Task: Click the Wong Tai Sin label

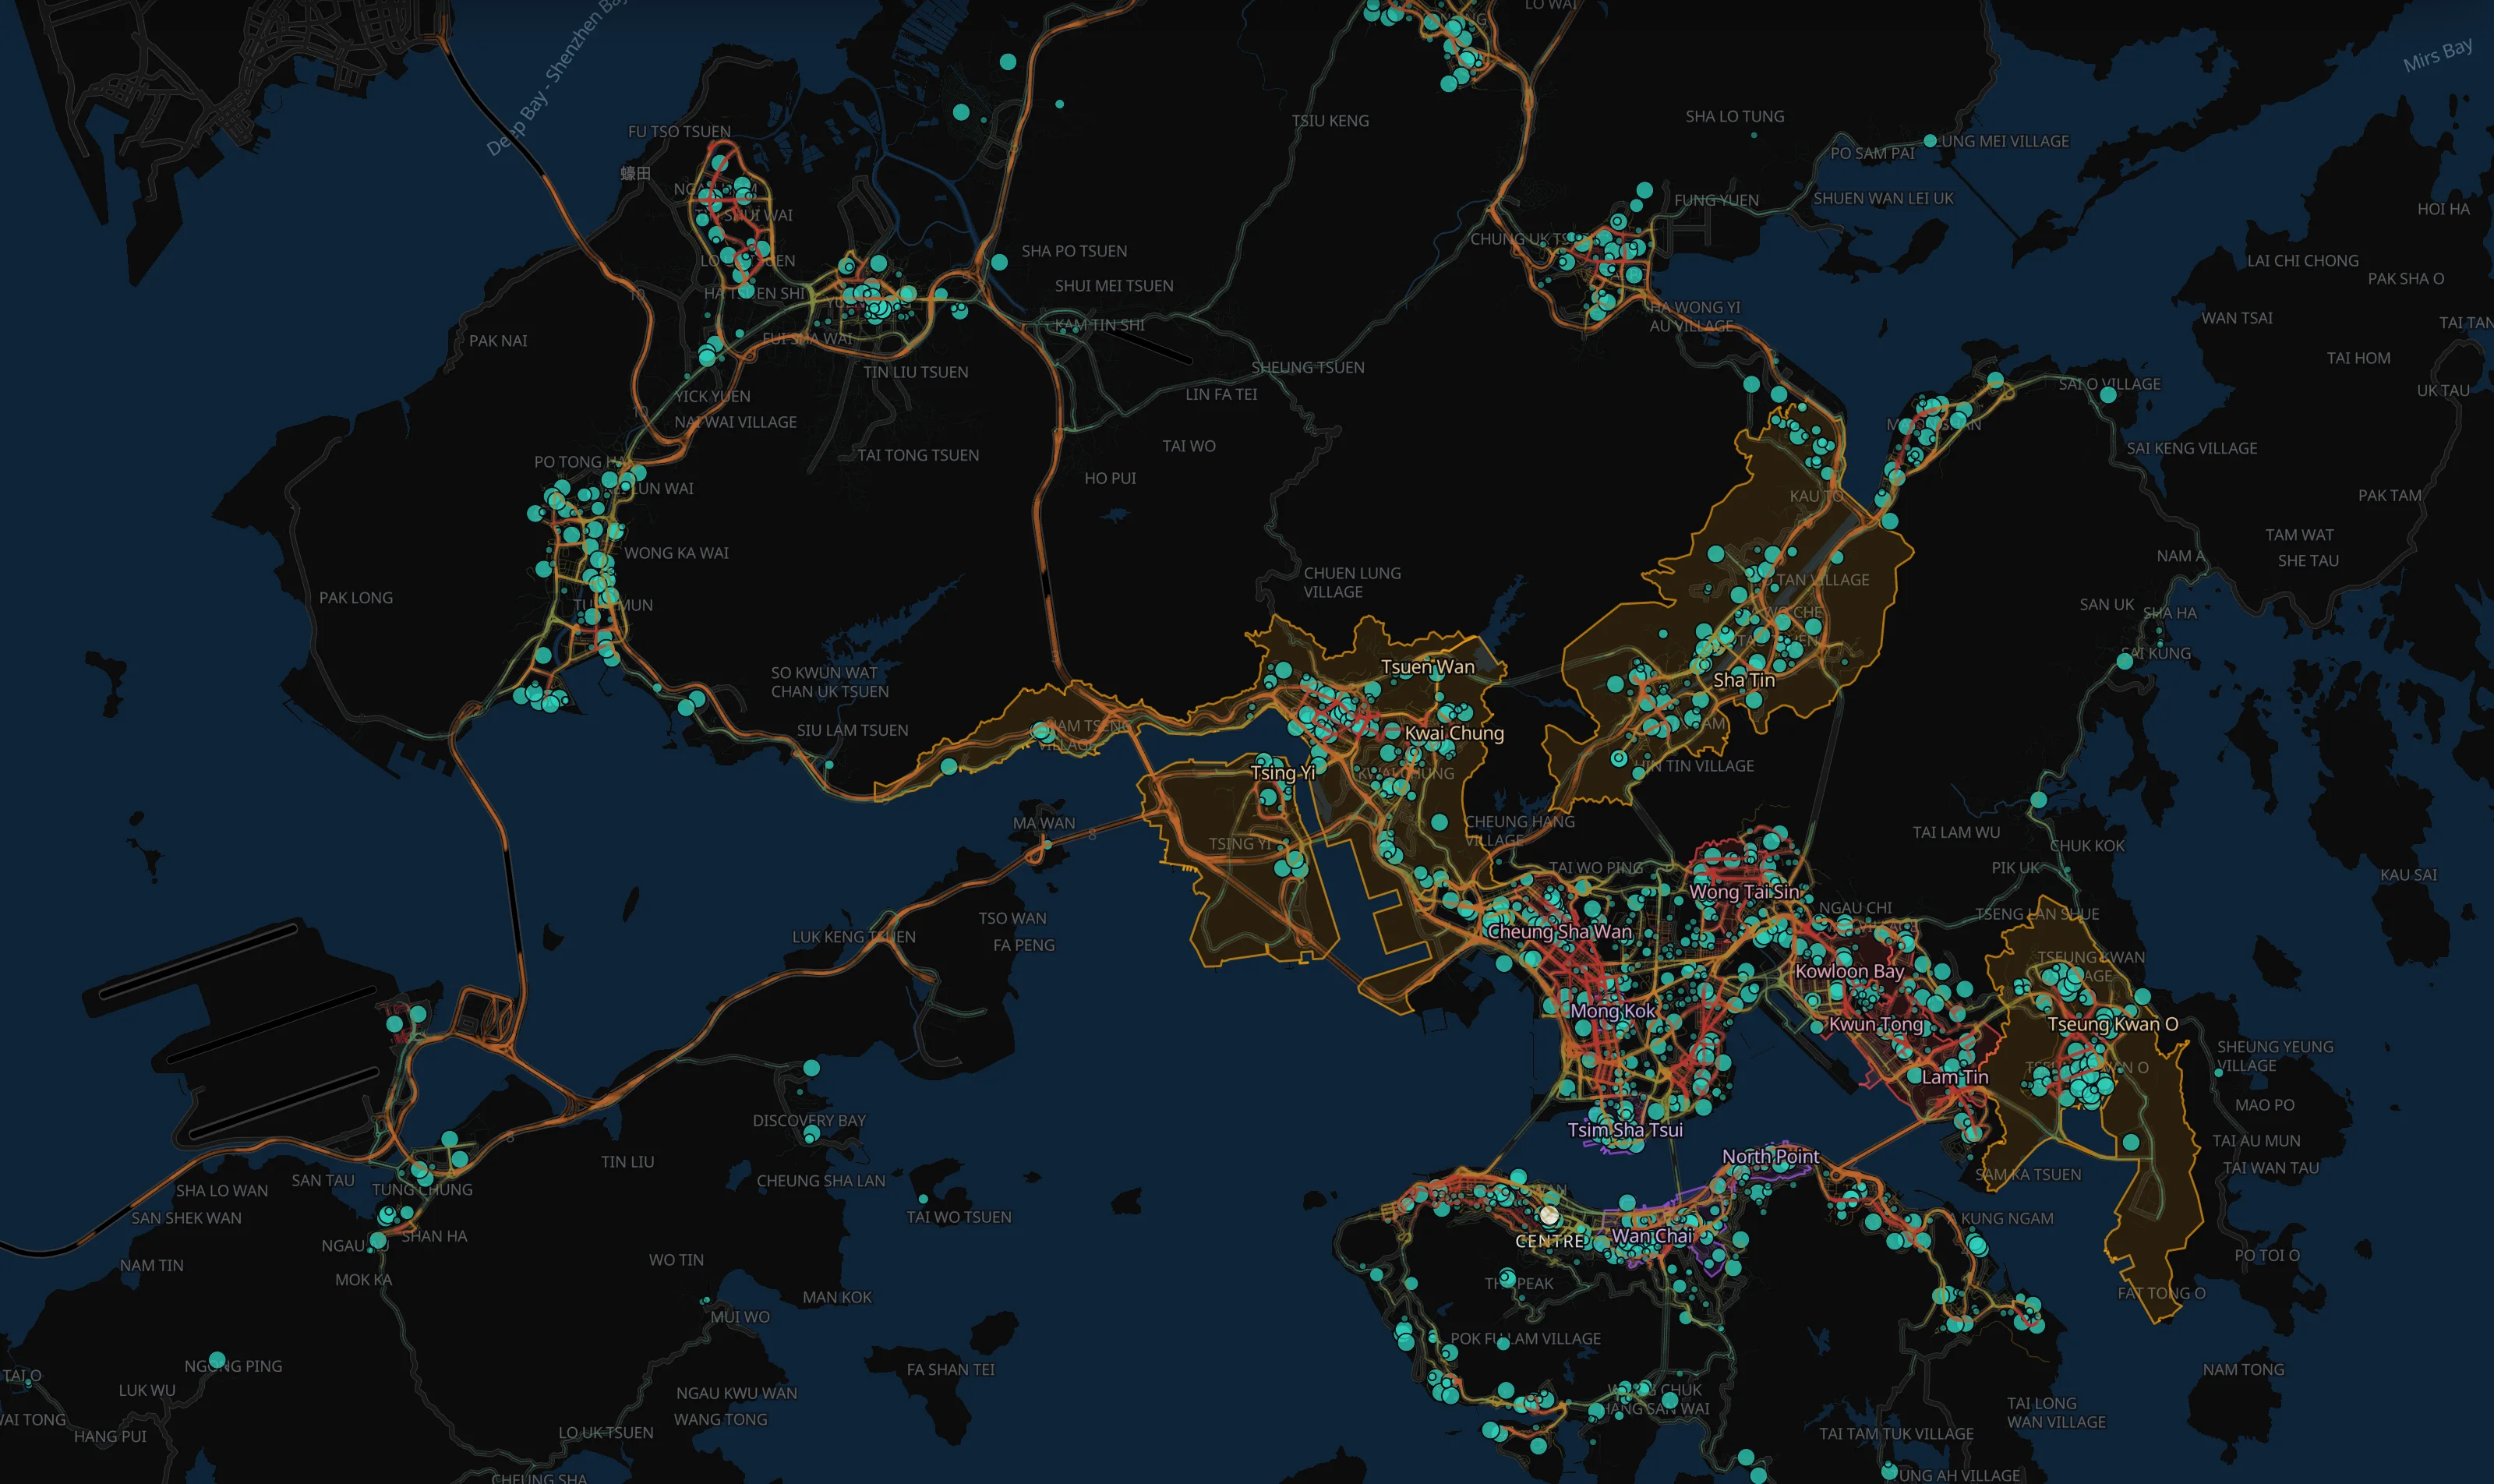Action: (1744, 892)
